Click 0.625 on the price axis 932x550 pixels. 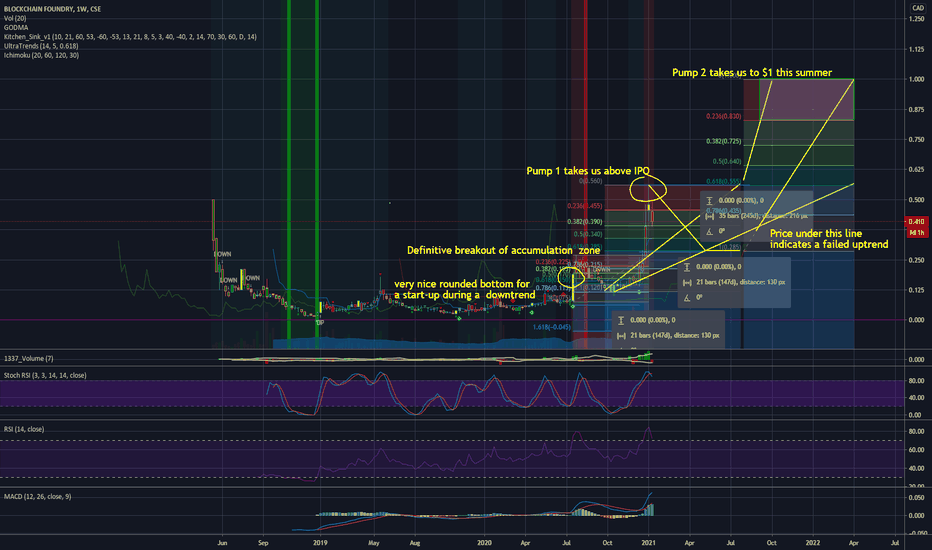[x=916, y=169]
